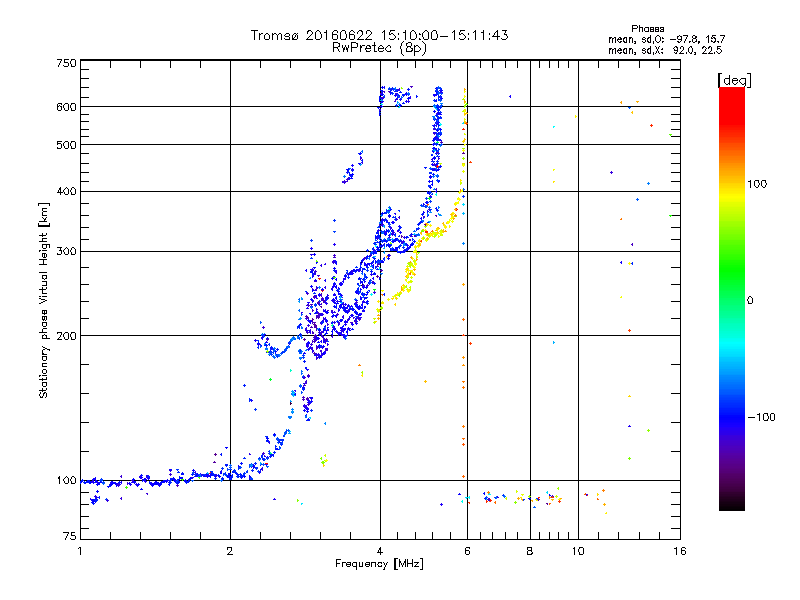Screen dimensions: 800x600
Task: Click the x-axis tick label '6'
Action: pos(467,551)
